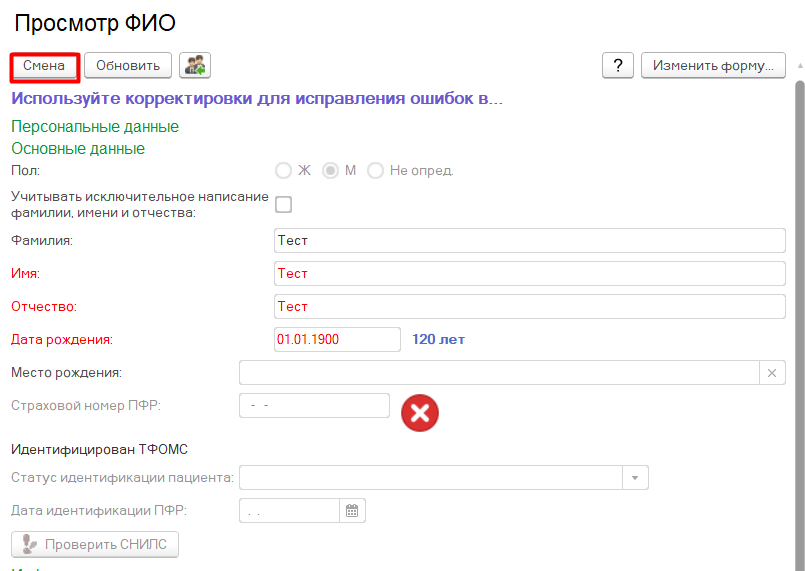Image resolution: width=805 pixels, height=571 pixels.
Task: Click the people icon in the toolbar
Action: [195, 66]
